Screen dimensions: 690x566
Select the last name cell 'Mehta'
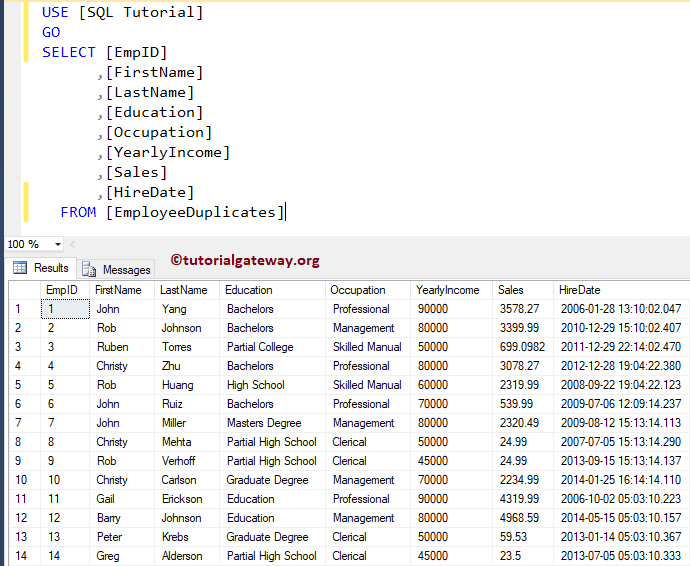pyautogui.click(x=187, y=441)
